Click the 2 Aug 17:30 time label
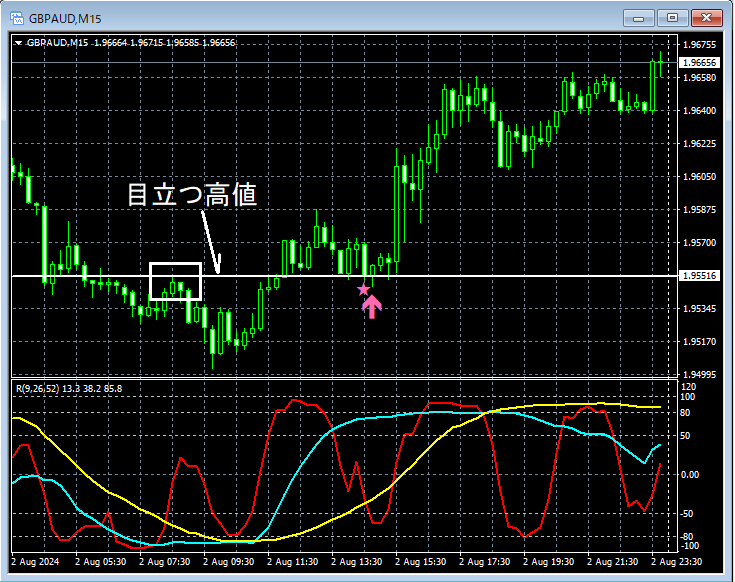 click(x=484, y=562)
